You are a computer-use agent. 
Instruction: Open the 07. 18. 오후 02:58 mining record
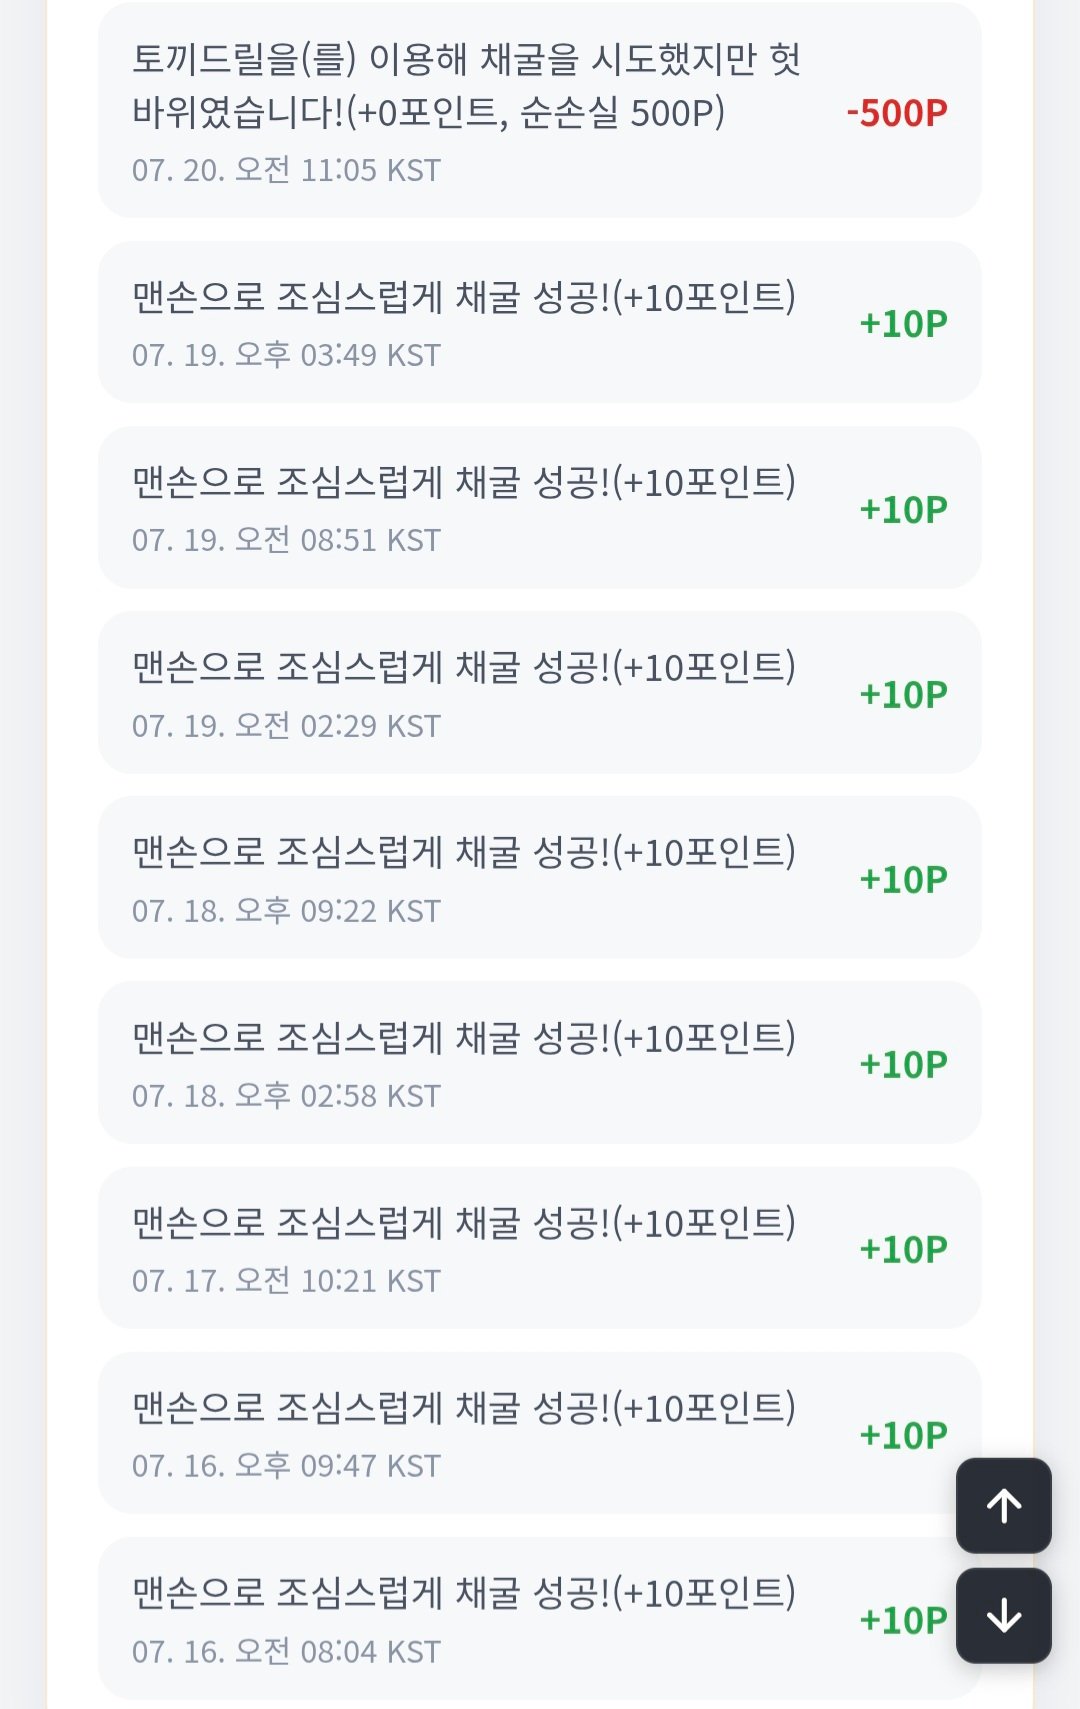click(539, 1062)
